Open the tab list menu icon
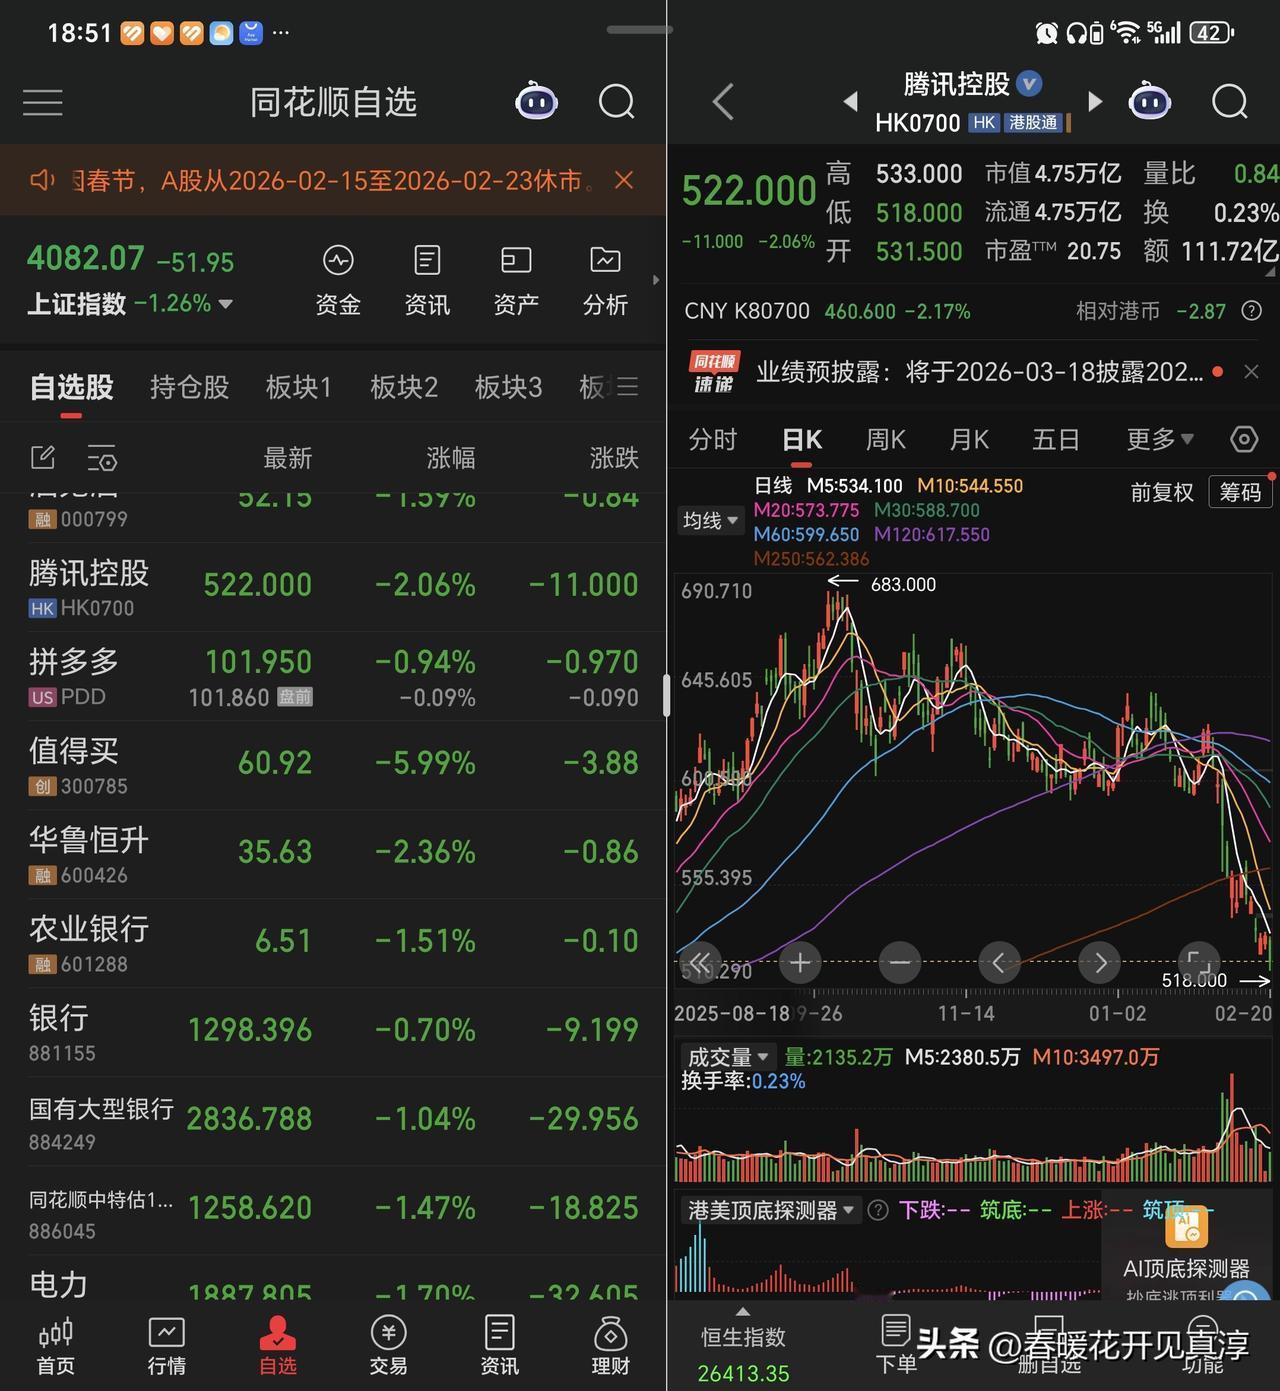Screen dimensions: 1280x1391 (x=627, y=387)
